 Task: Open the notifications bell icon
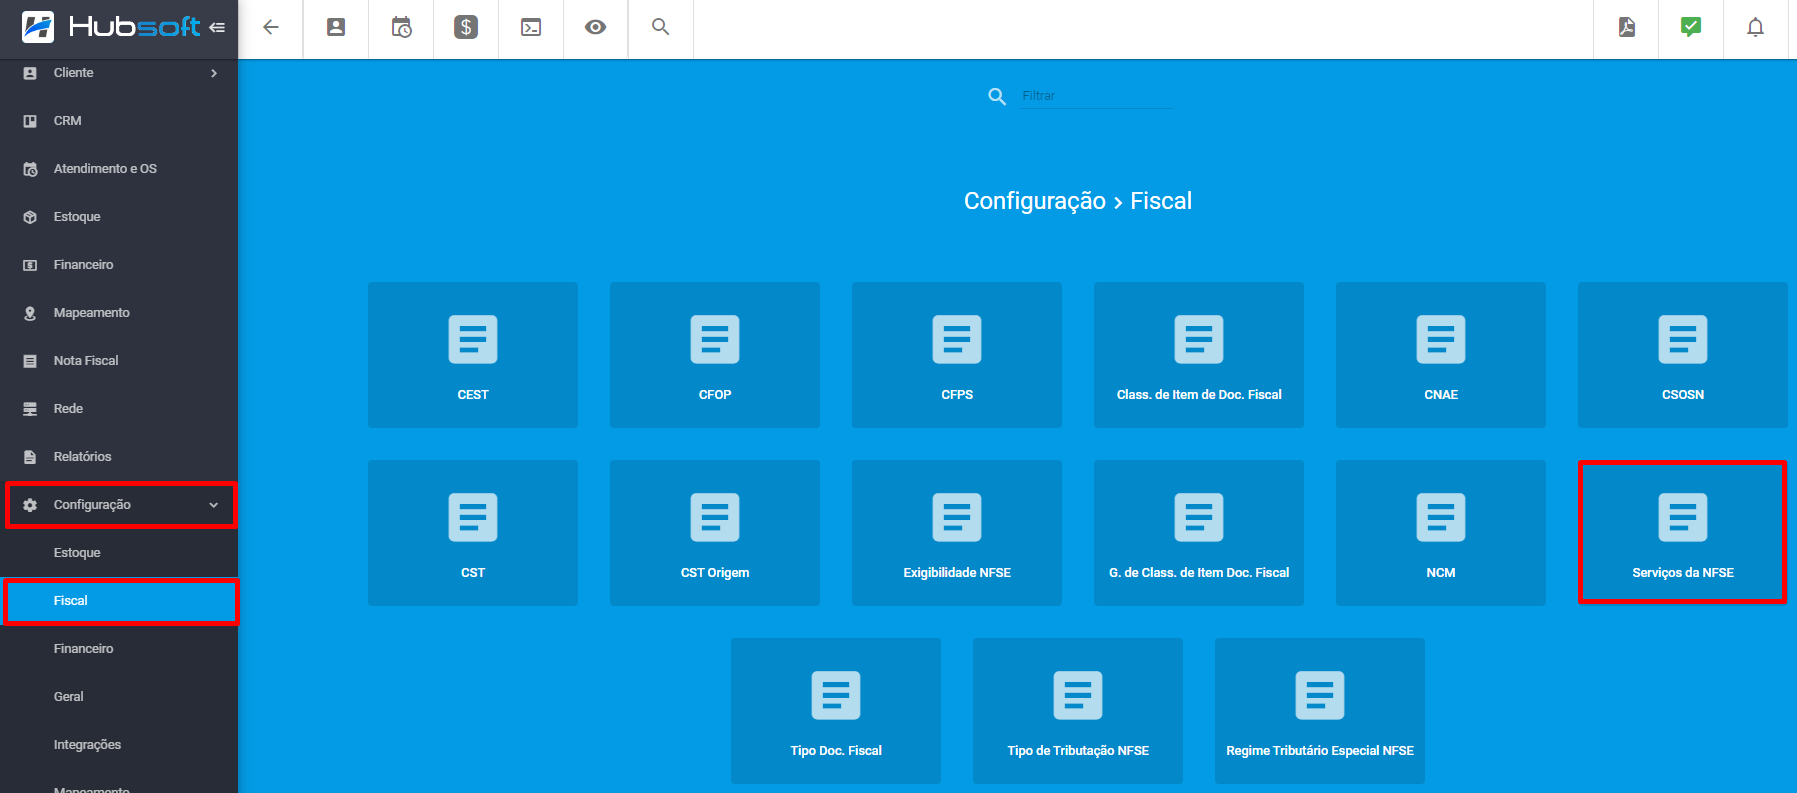tap(1755, 27)
